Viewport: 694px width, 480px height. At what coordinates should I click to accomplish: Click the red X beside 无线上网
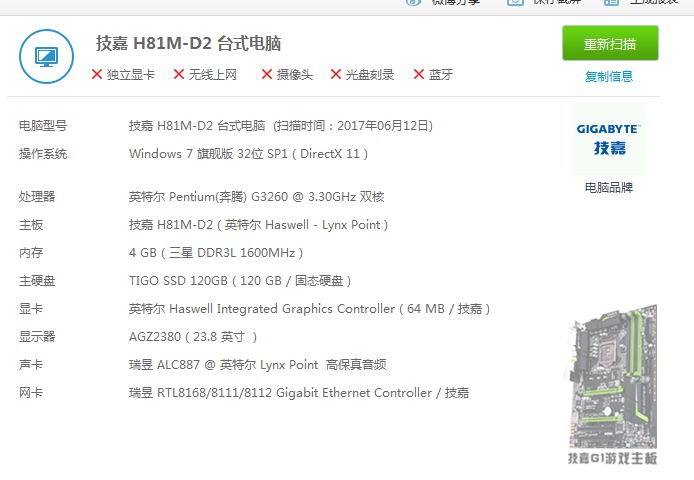tap(179, 74)
